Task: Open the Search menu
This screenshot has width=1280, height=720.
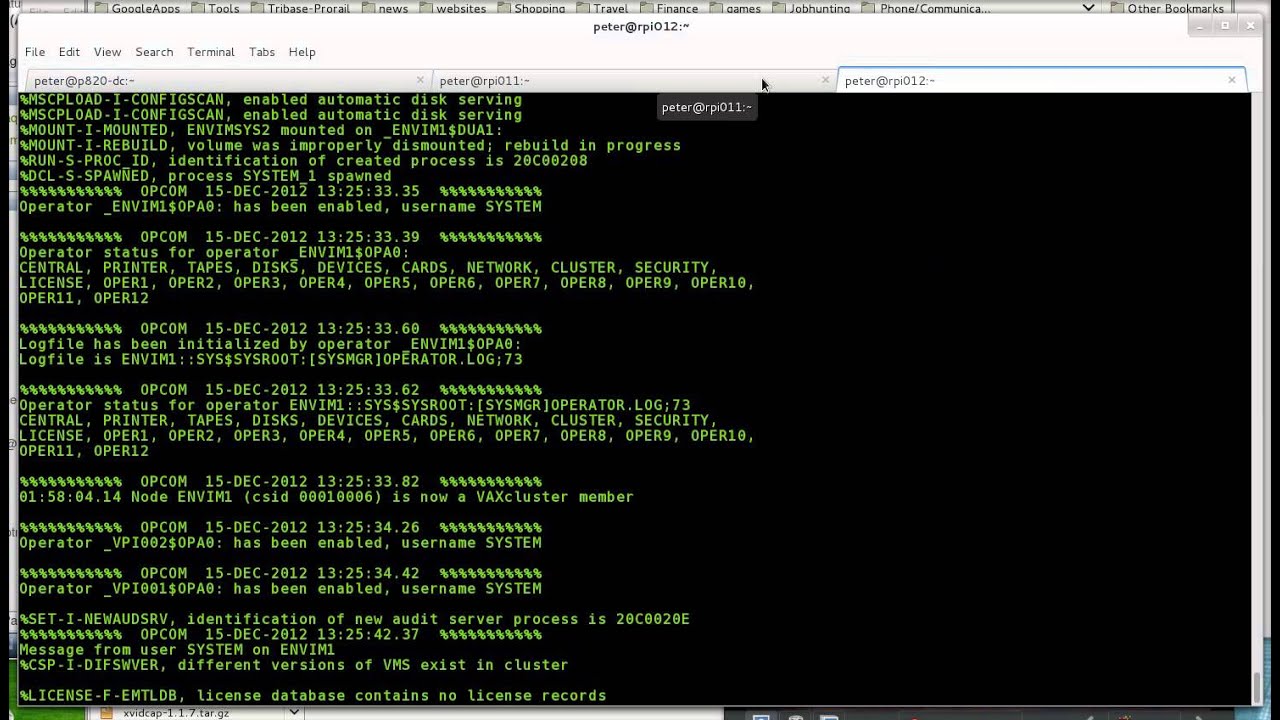Action: [x=154, y=52]
